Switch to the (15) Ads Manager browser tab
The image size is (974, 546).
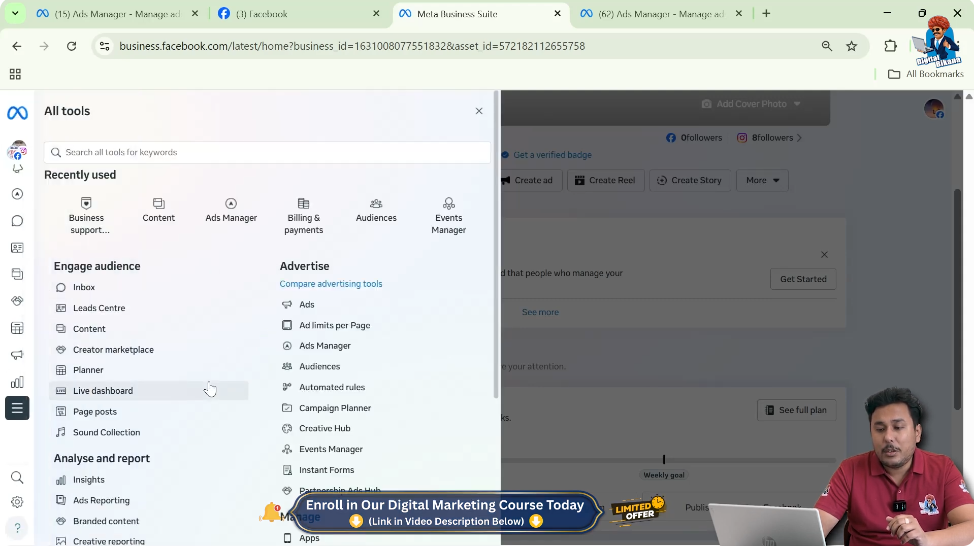tap(117, 14)
